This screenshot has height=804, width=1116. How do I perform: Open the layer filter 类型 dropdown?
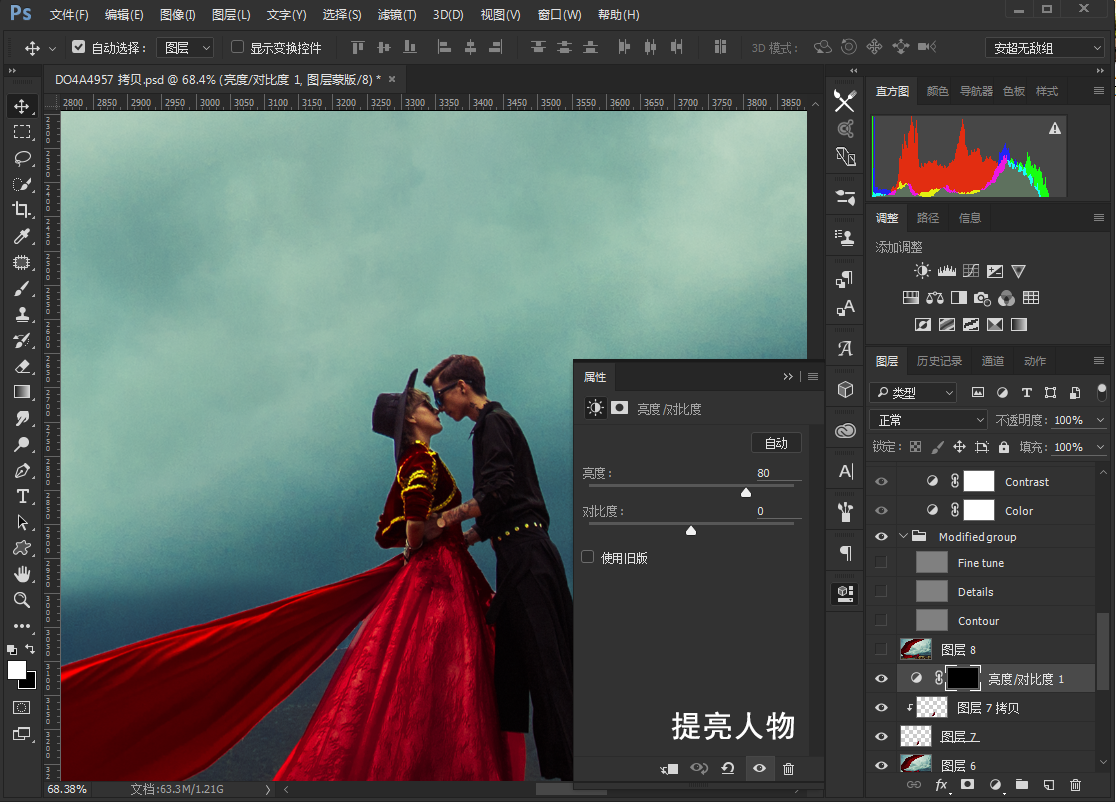(x=912, y=392)
